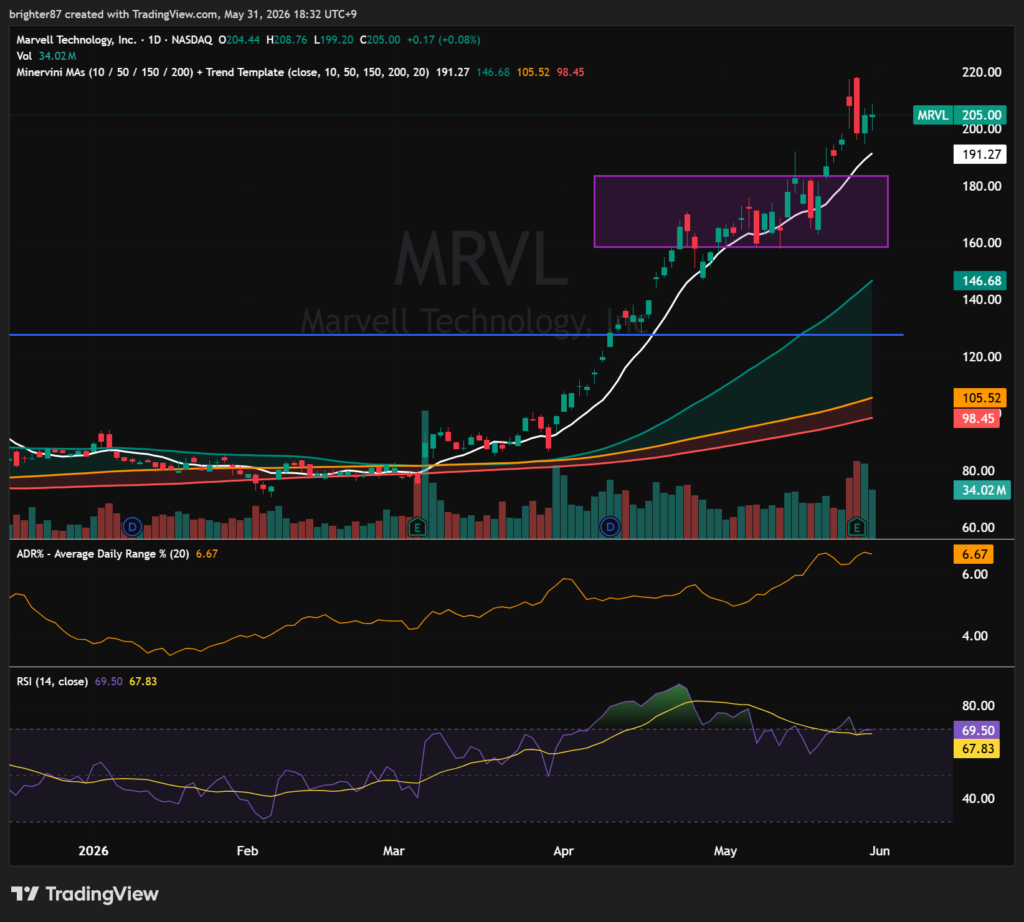
Task: Click the orange 105.52 price label
Action: coord(980,398)
